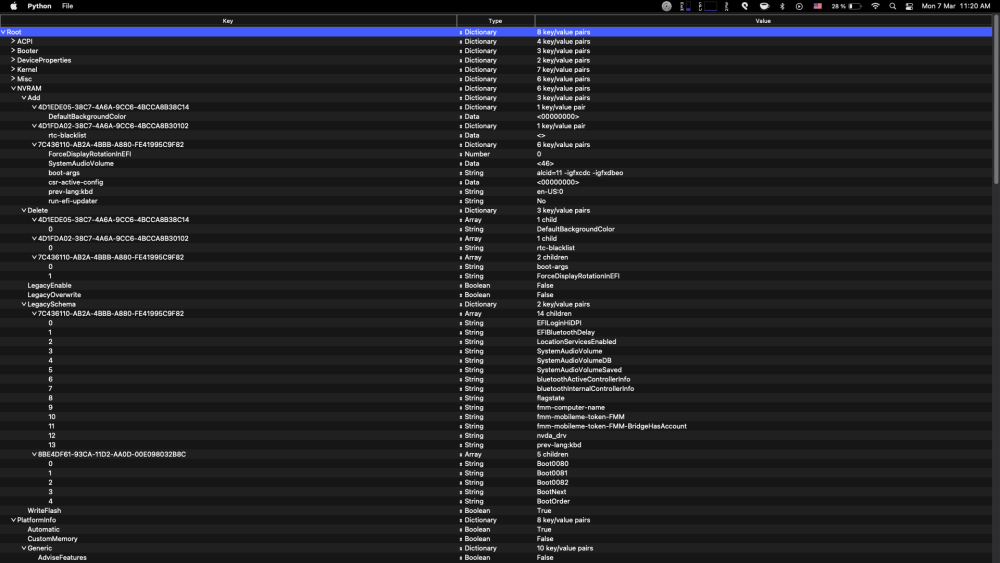1000x563 pixels.
Task: Open the Apple menu
Action: click(13, 6)
